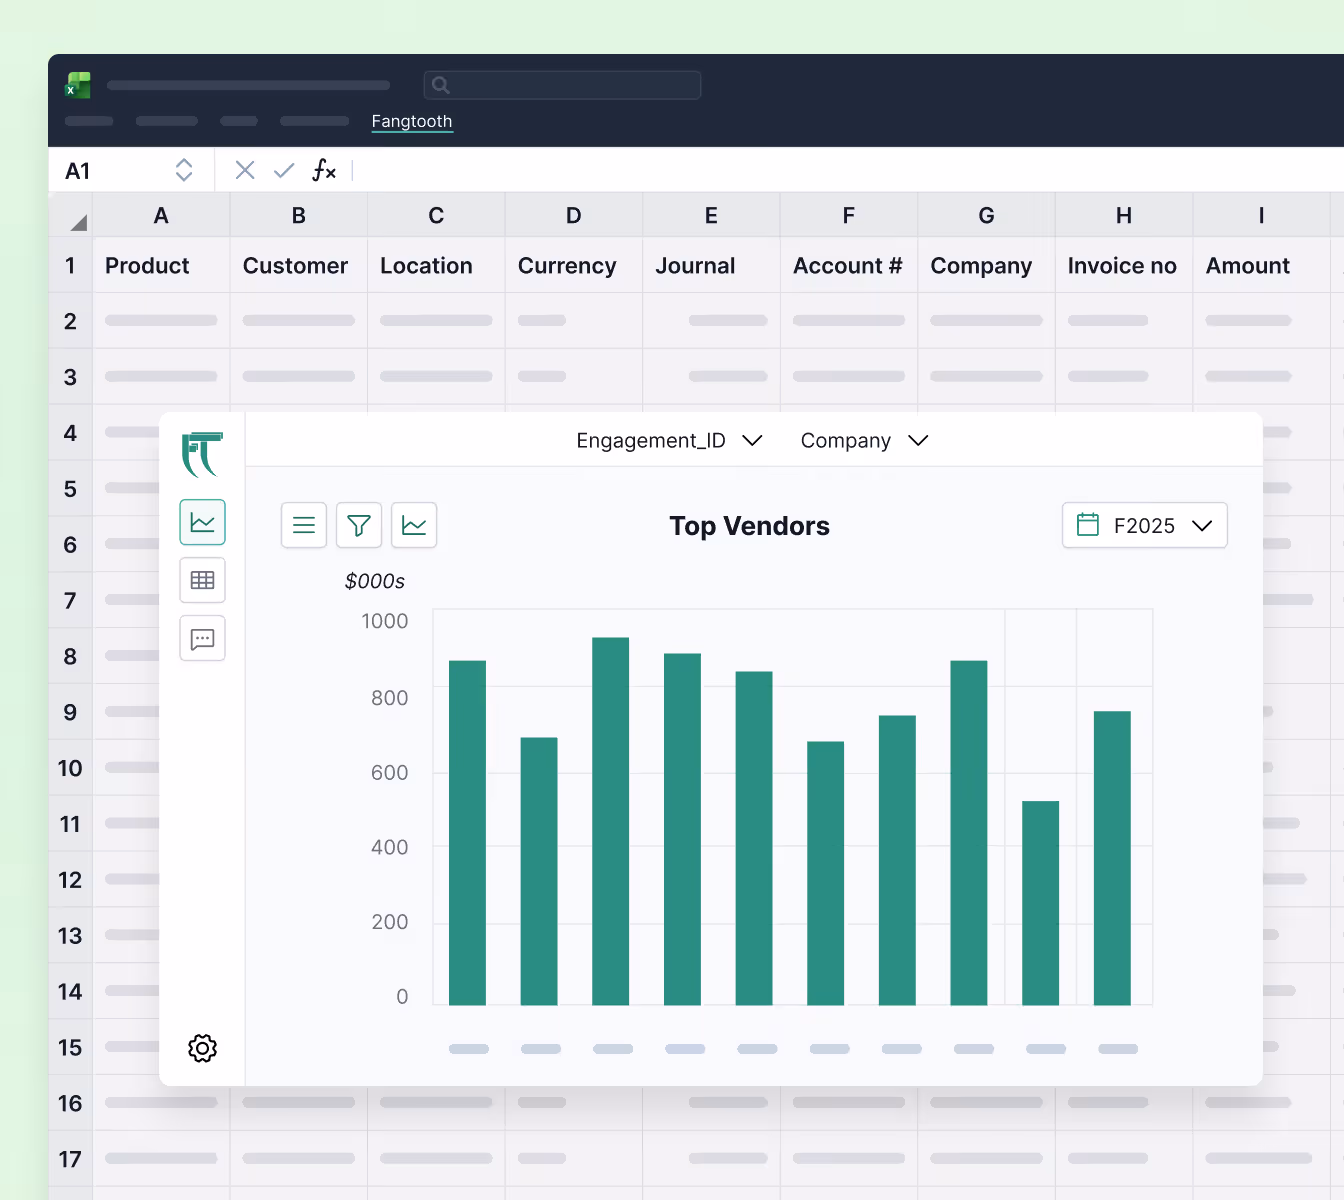Click the search magnifier icon

tap(441, 85)
